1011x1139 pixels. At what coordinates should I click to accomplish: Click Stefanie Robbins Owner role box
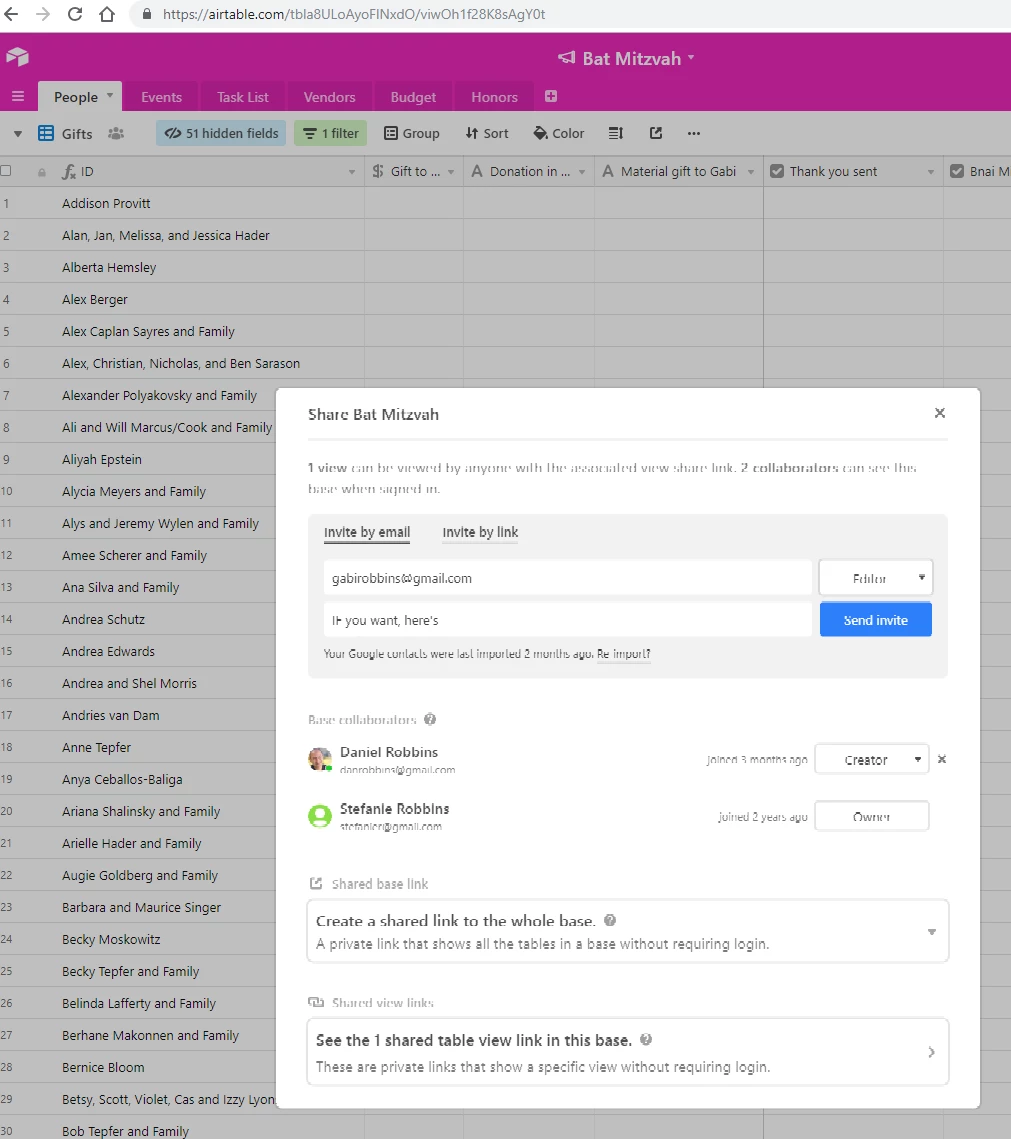click(x=872, y=816)
